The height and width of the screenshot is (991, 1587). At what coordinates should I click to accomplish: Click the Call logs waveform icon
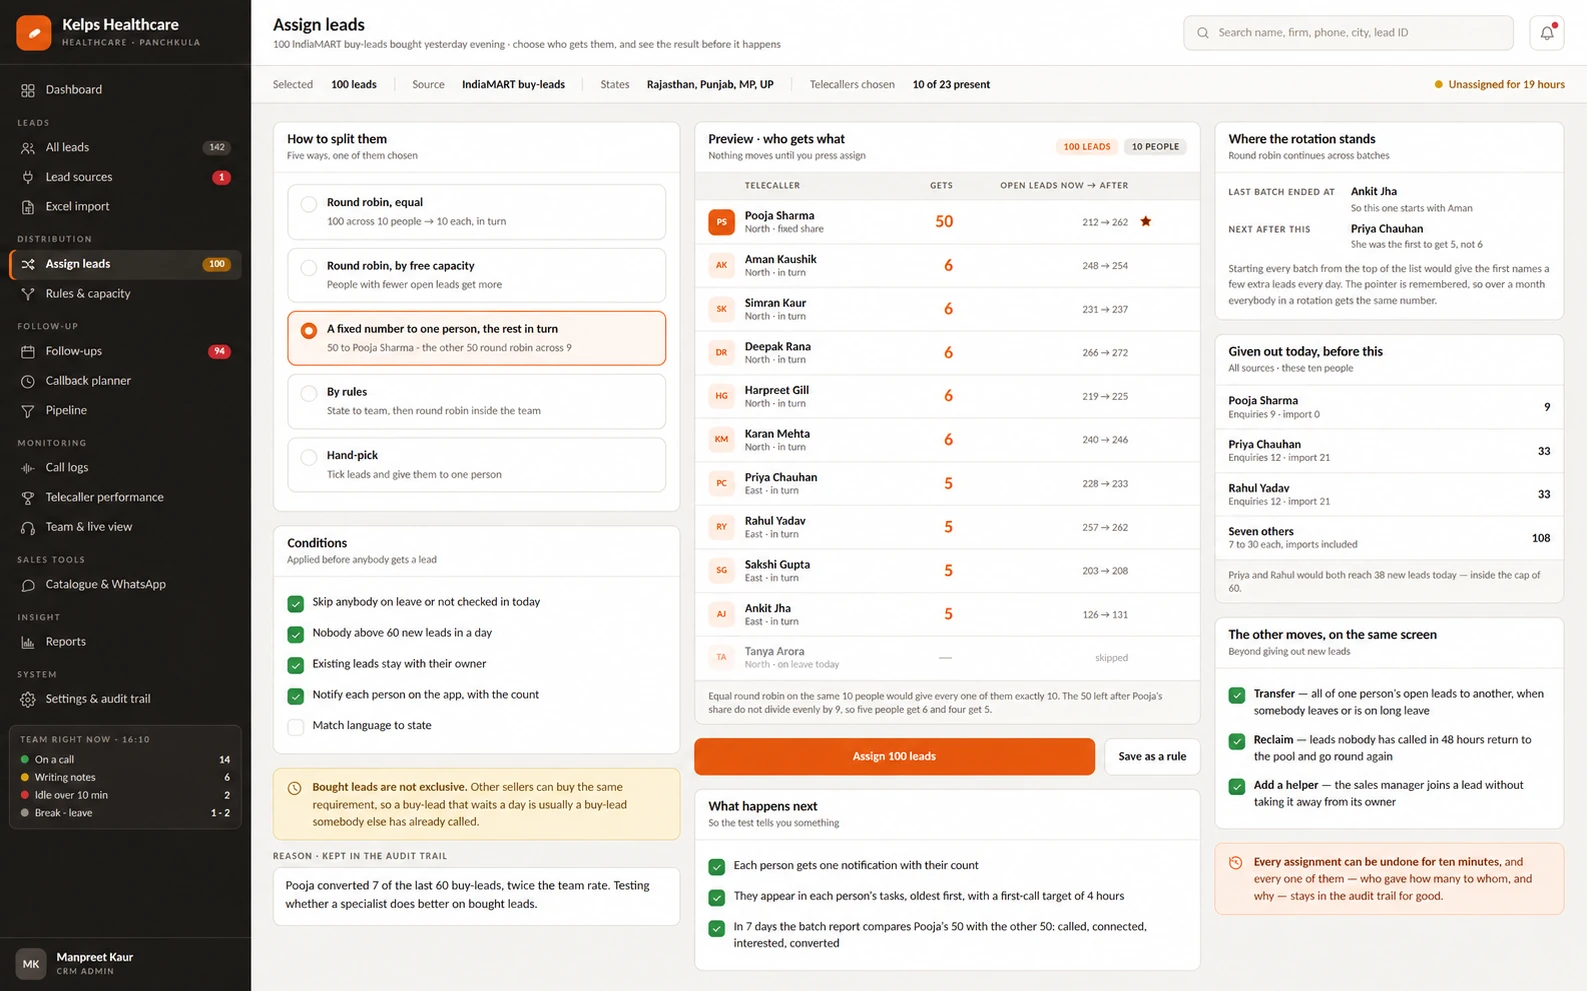[28, 468]
